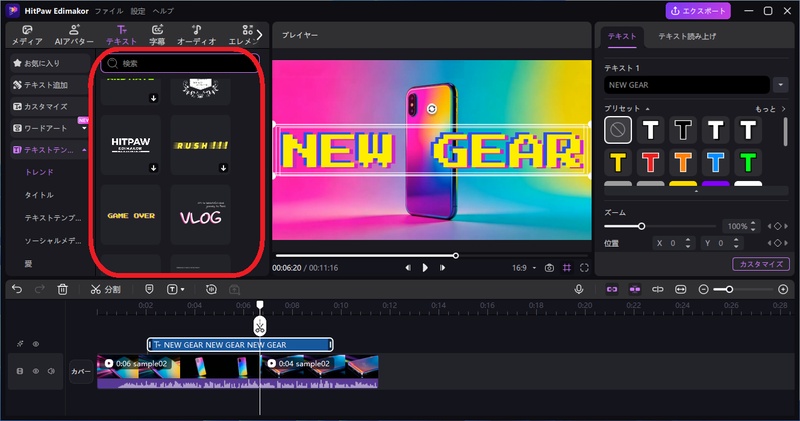Delete the selected clip
Image resolution: width=800 pixels, height=421 pixels.
(x=62, y=289)
